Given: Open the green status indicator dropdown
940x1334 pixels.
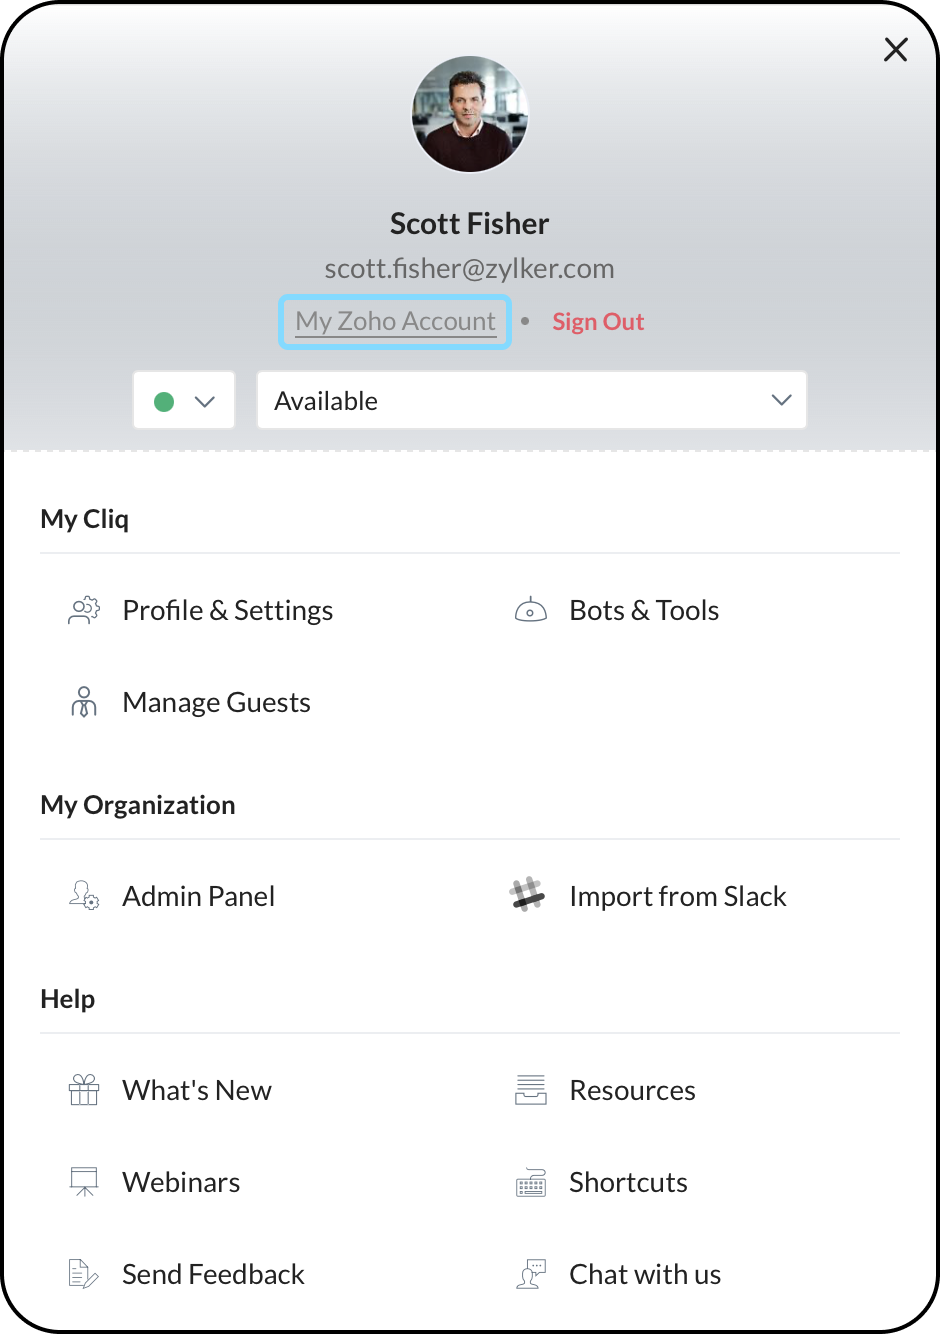Looking at the screenshot, I should pyautogui.click(x=184, y=401).
